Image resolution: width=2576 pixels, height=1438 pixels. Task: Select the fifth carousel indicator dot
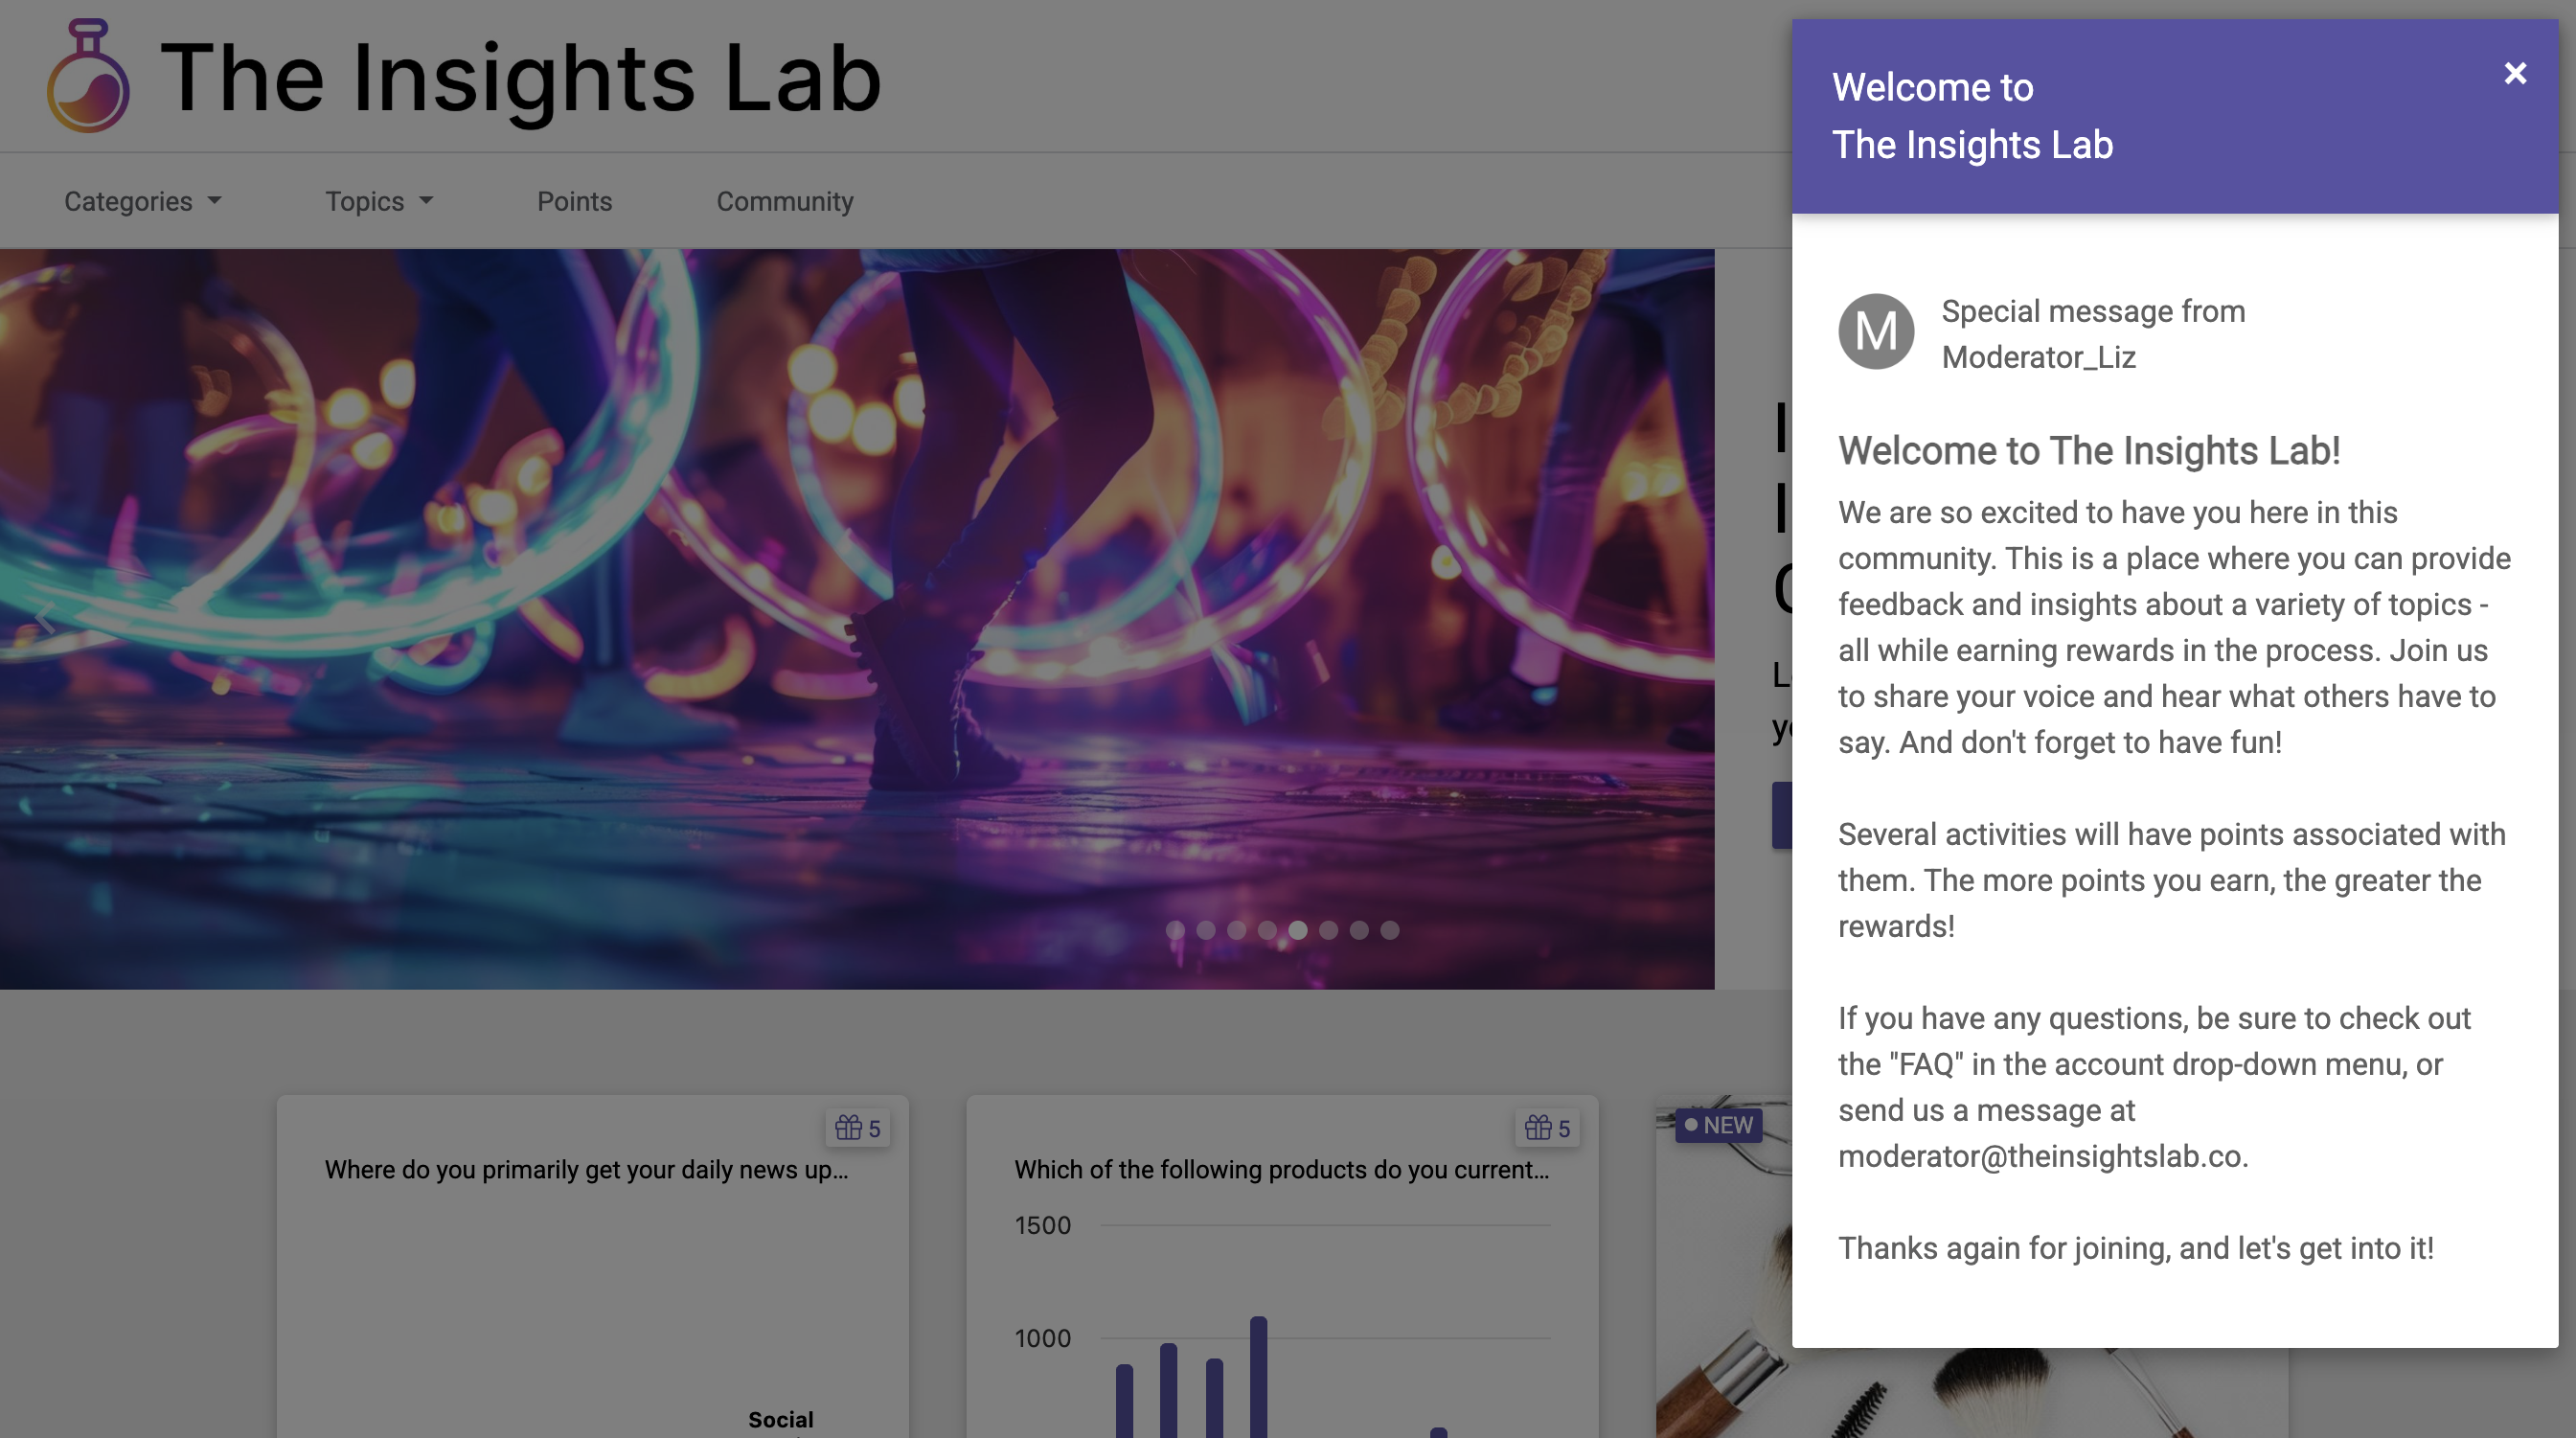[x=1297, y=930]
